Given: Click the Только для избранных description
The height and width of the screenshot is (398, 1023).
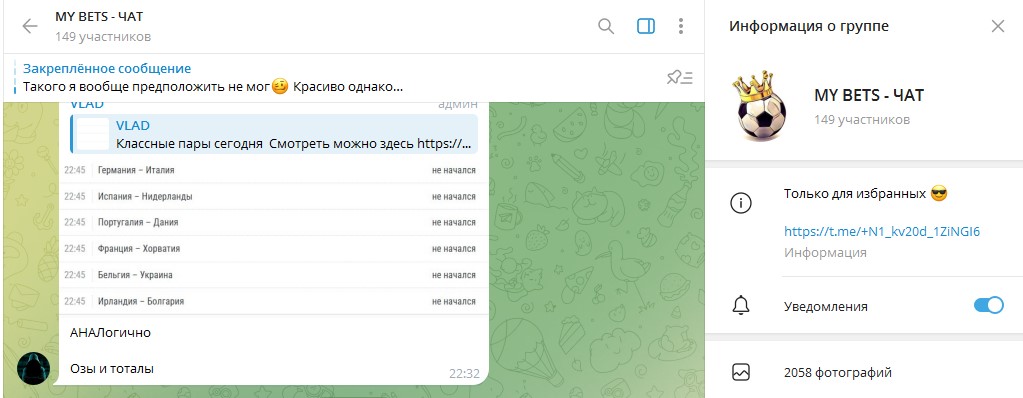Looking at the screenshot, I should pos(865,194).
